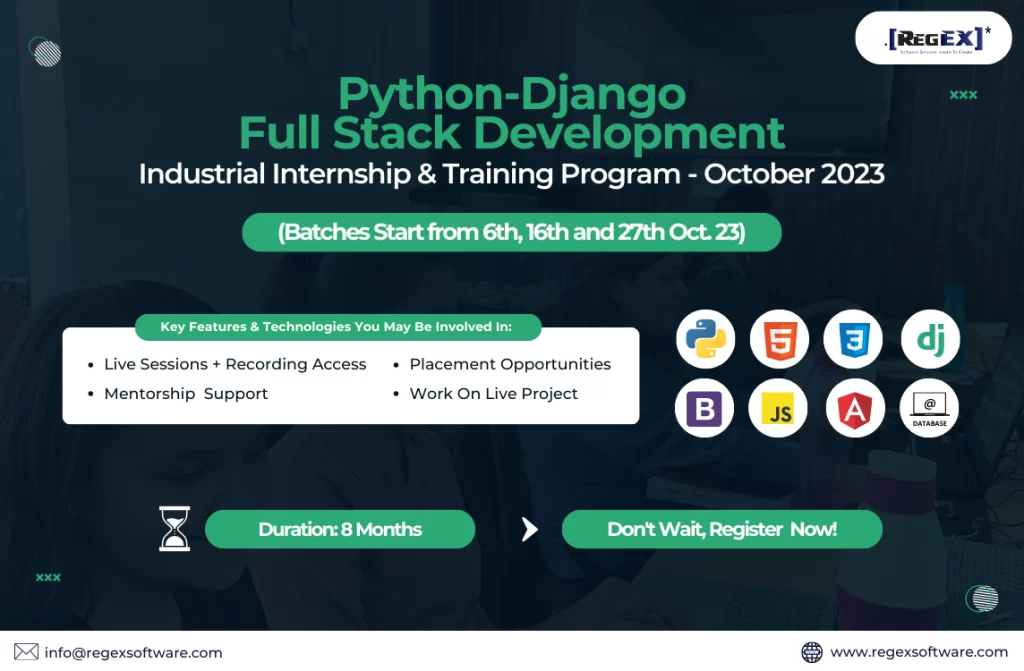The height and width of the screenshot is (671, 1024).
Task: Click the envelope mail icon
Action: (x=26, y=652)
